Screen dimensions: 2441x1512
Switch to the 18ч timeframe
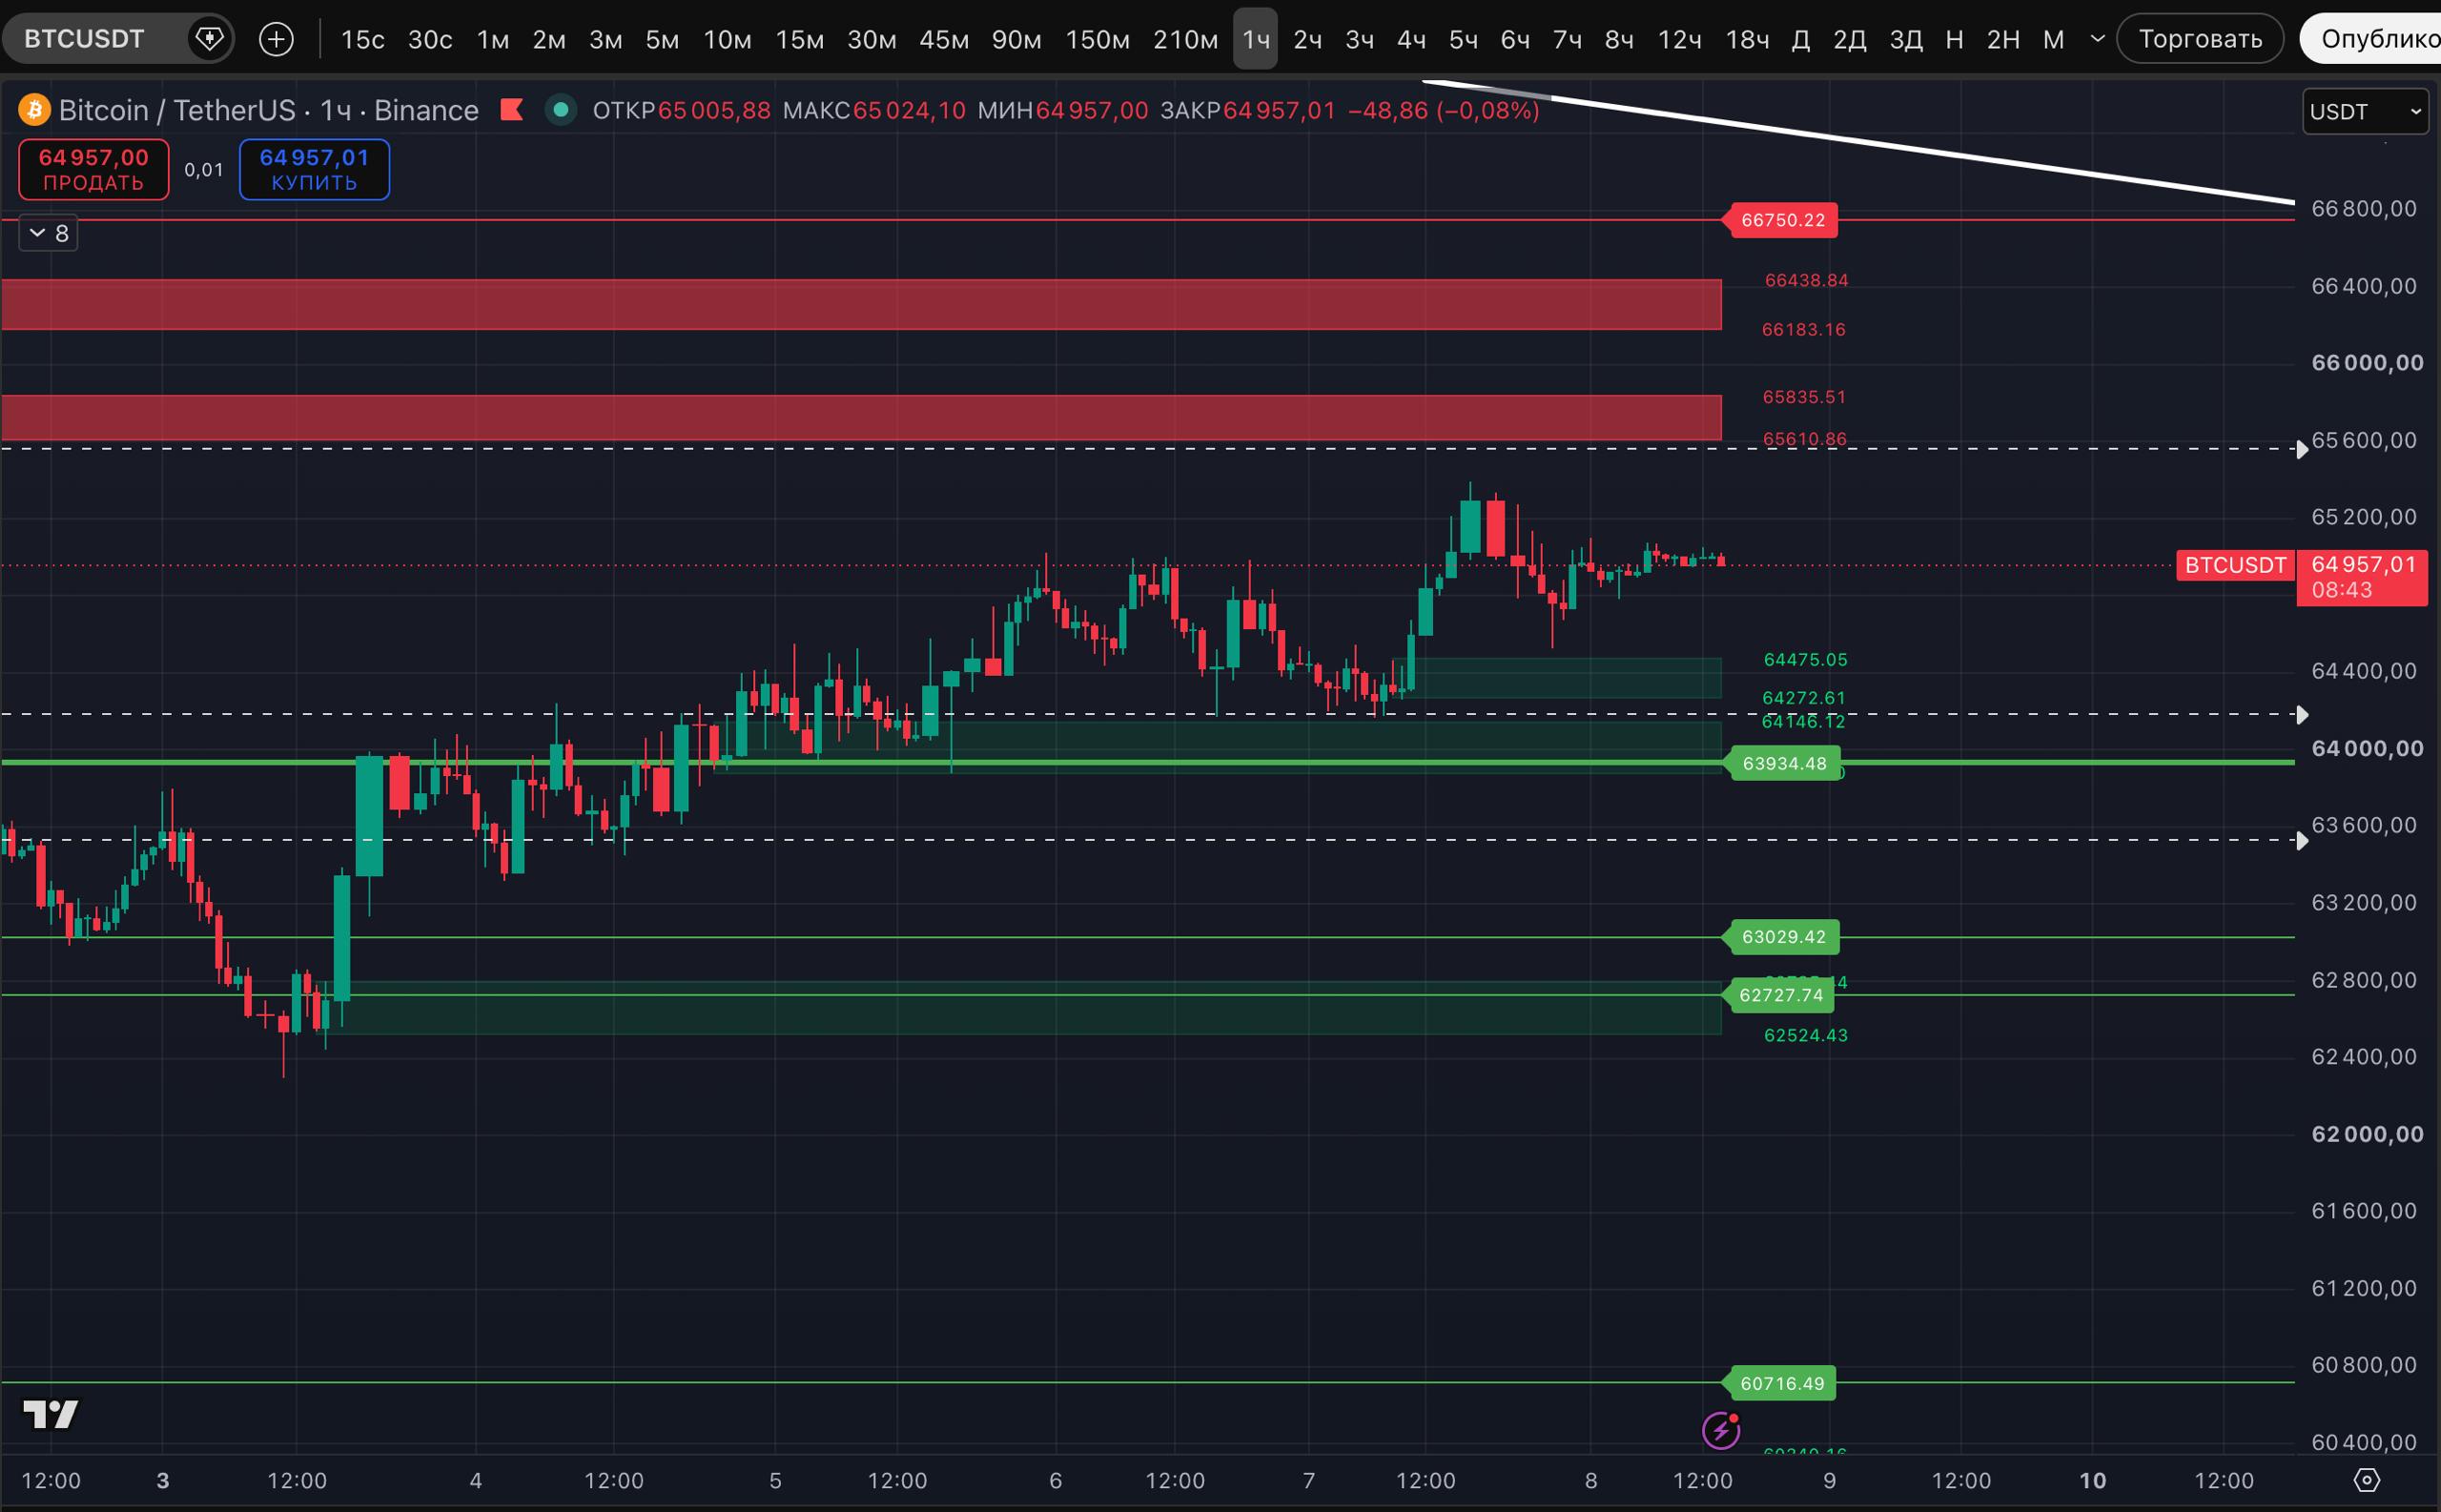[1748, 39]
